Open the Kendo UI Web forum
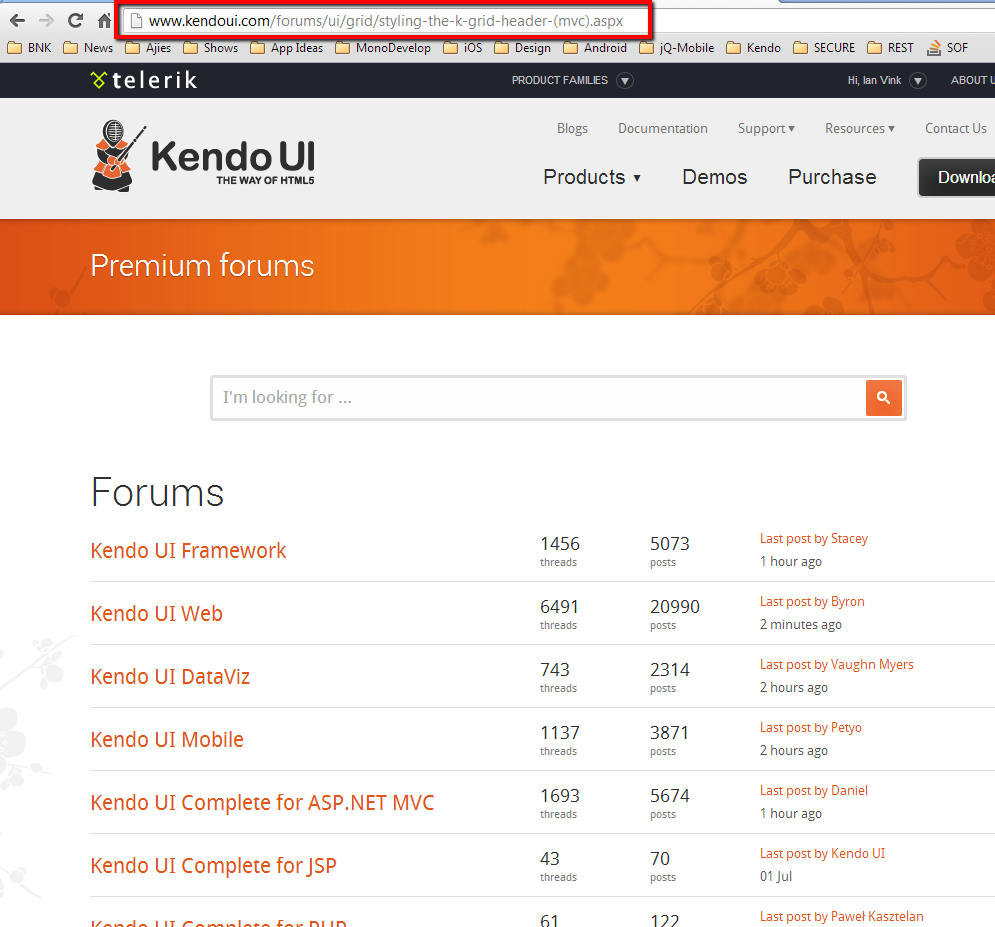 (157, 614)
